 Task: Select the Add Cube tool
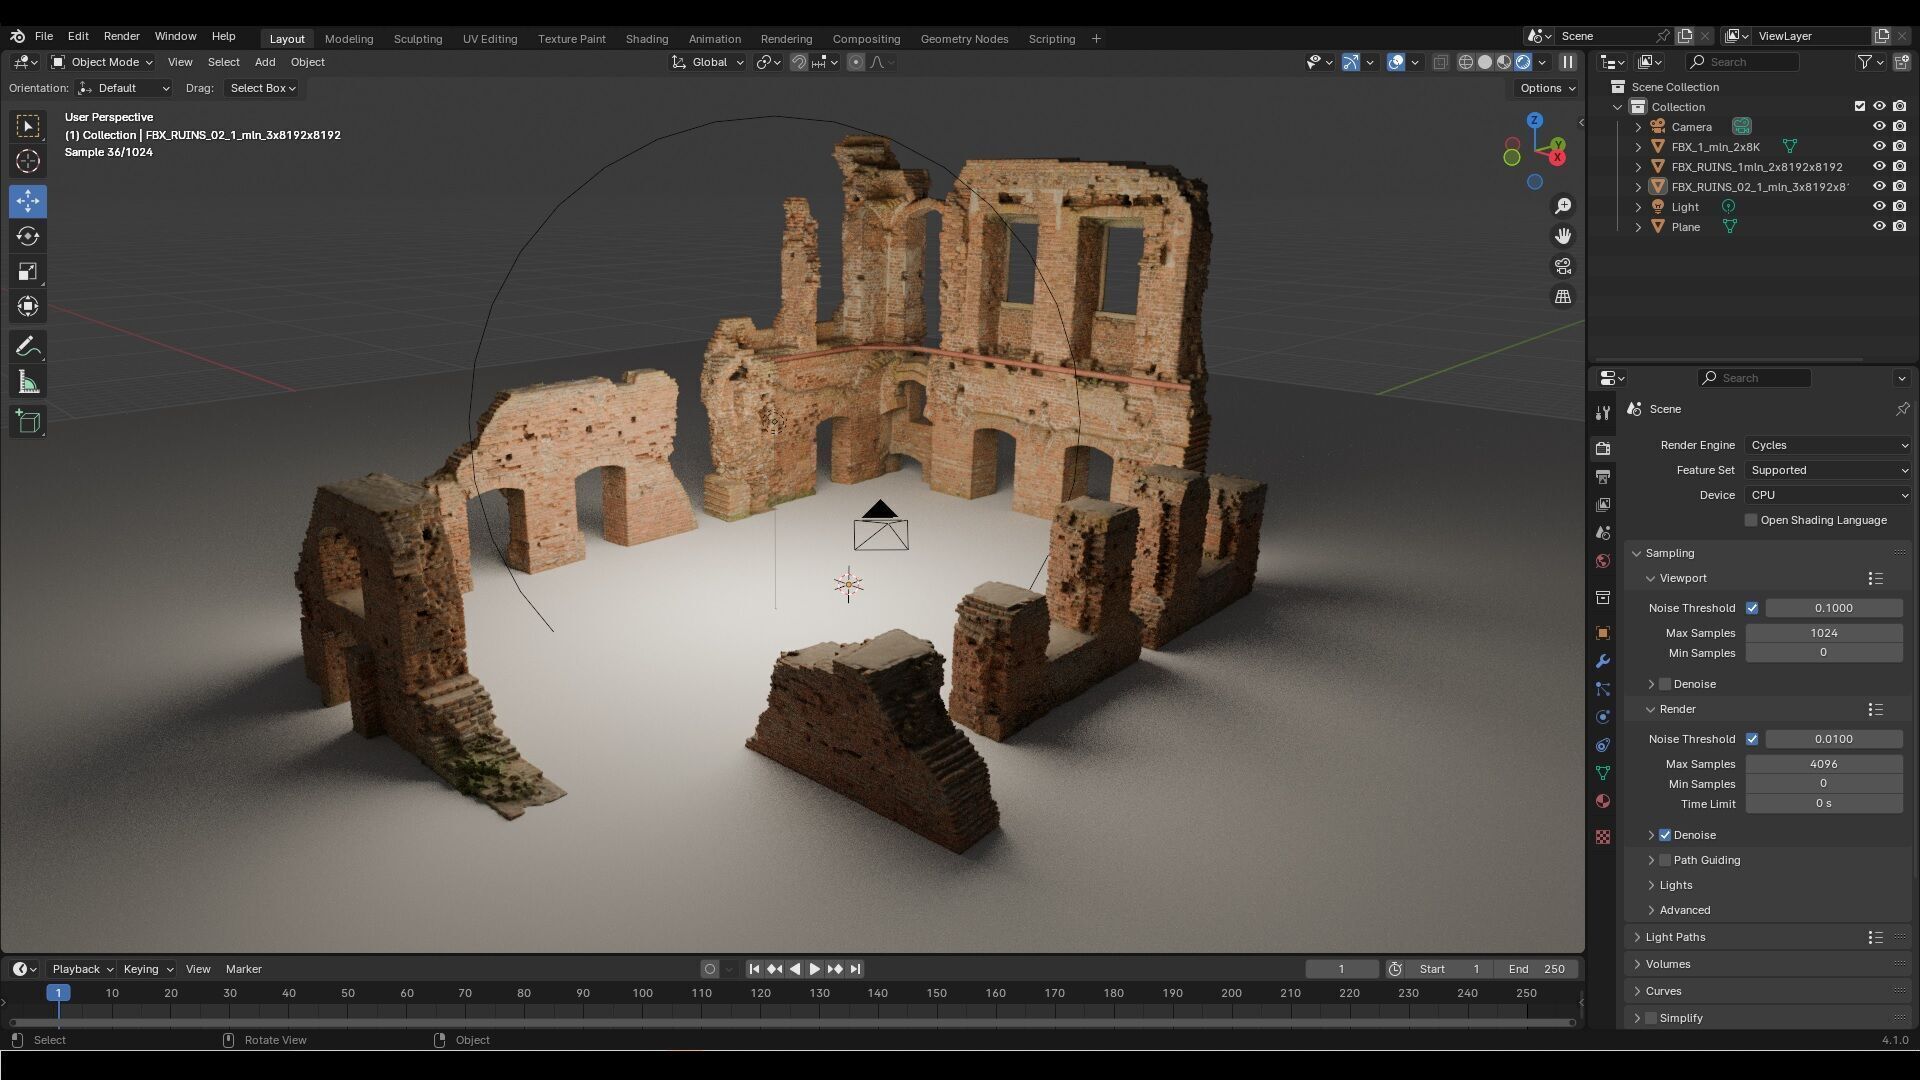28,421
